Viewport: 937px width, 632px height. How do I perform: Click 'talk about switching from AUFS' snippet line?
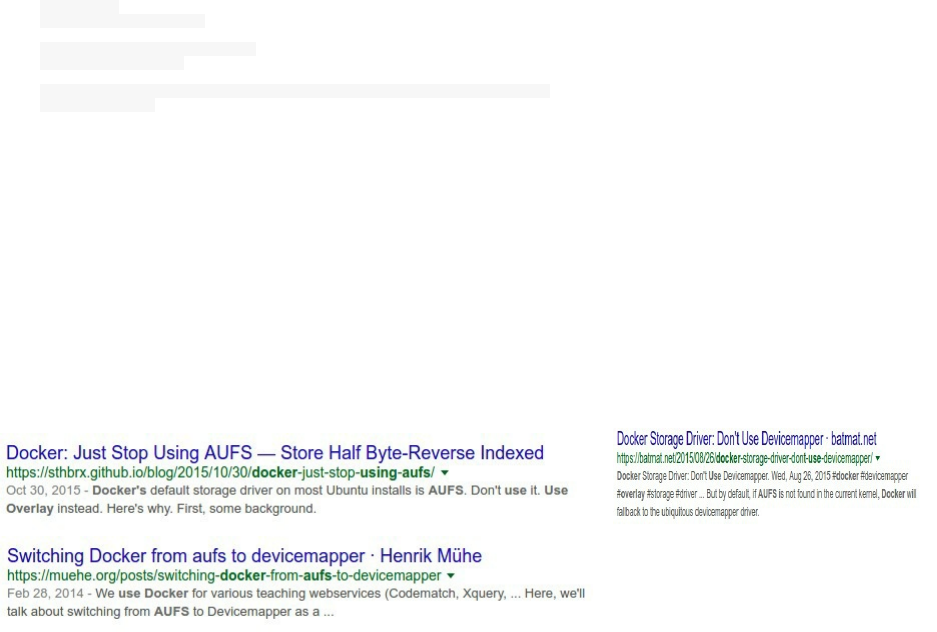[170, 612]
